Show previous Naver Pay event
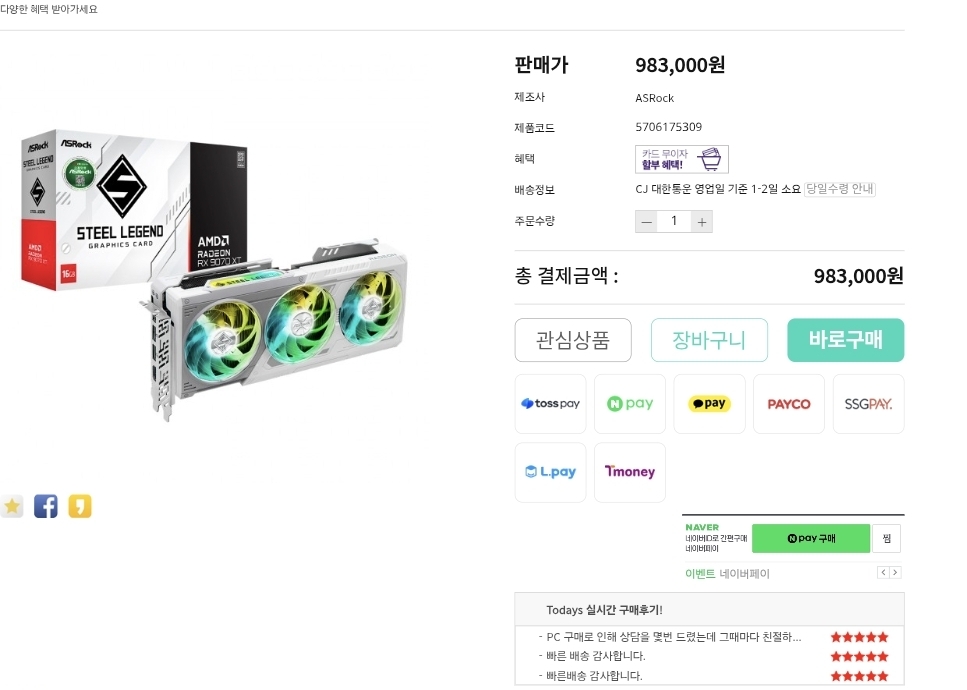The height and width of the screenshot is (690, 967). pyautogui.click(x=883, y=573)
